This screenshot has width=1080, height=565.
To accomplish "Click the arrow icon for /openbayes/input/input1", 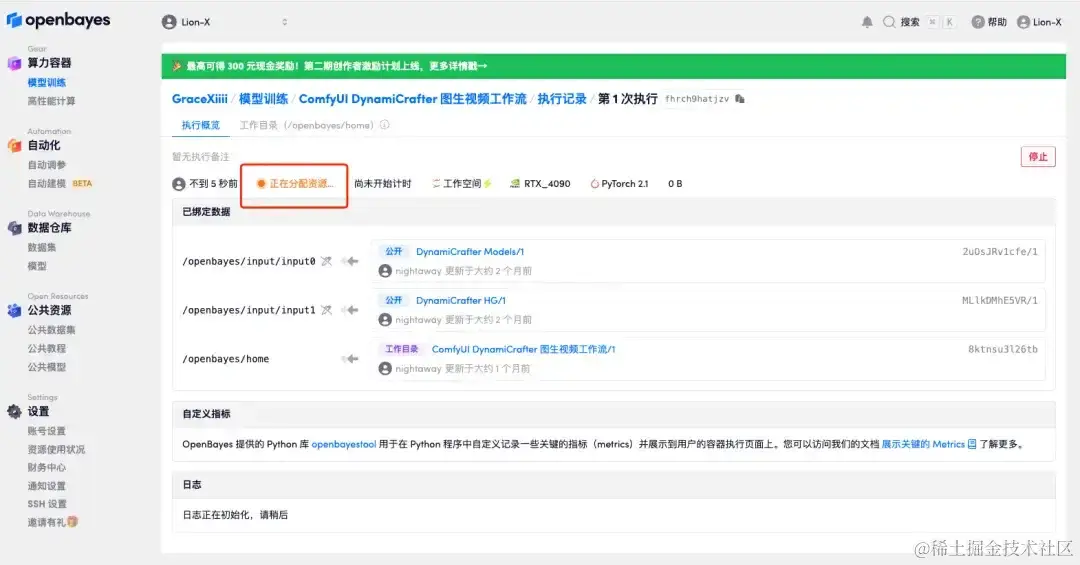I will (x=351, y=310).
